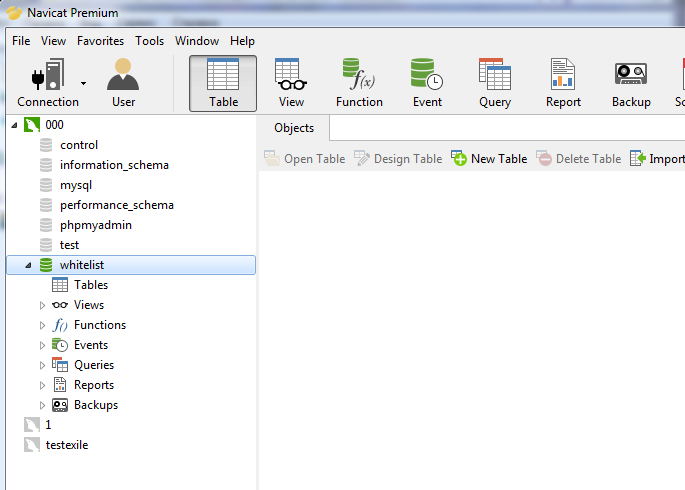Image resolution: width=685 pixels, height=490 pixels.
Task: Select the View toolbar icon with glasses
Action: click(291, 83)
